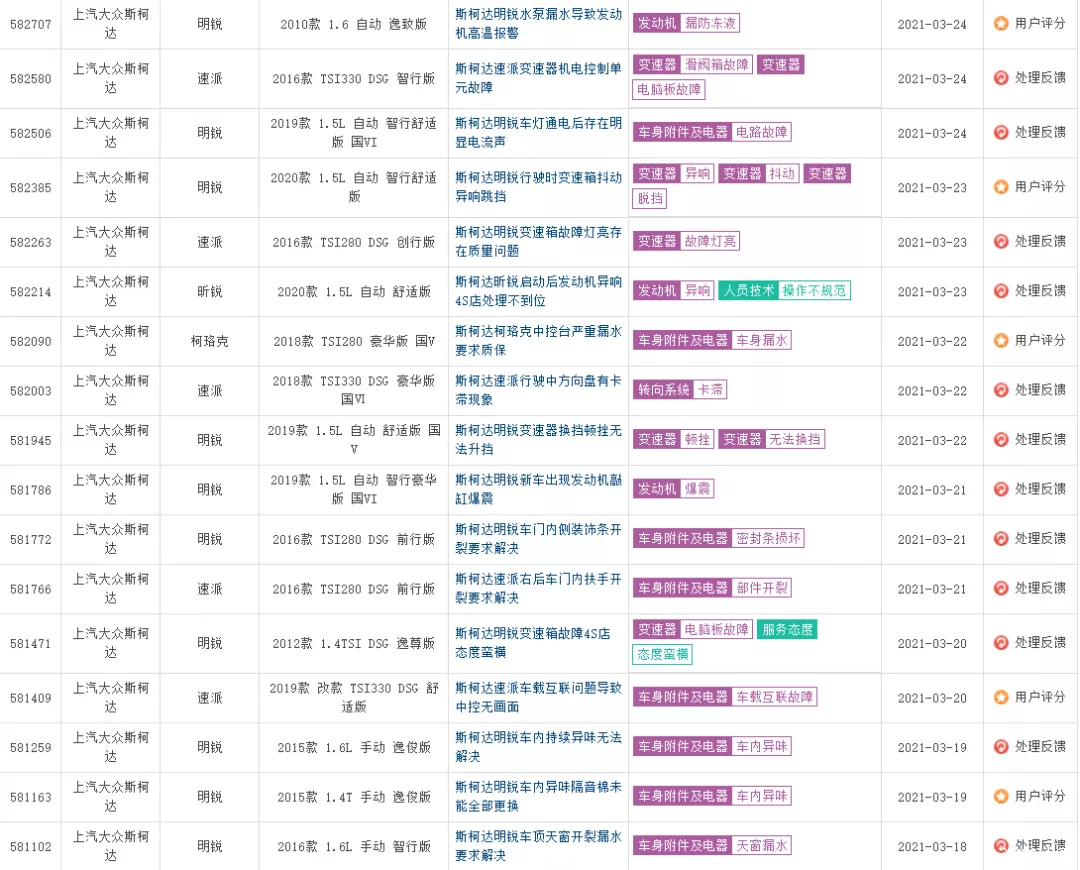Open complaint 斯柯达明锐新车出现发动机敲缸爆震
This screenshot has height=870, width=1080.
click(x=538, y=489)
